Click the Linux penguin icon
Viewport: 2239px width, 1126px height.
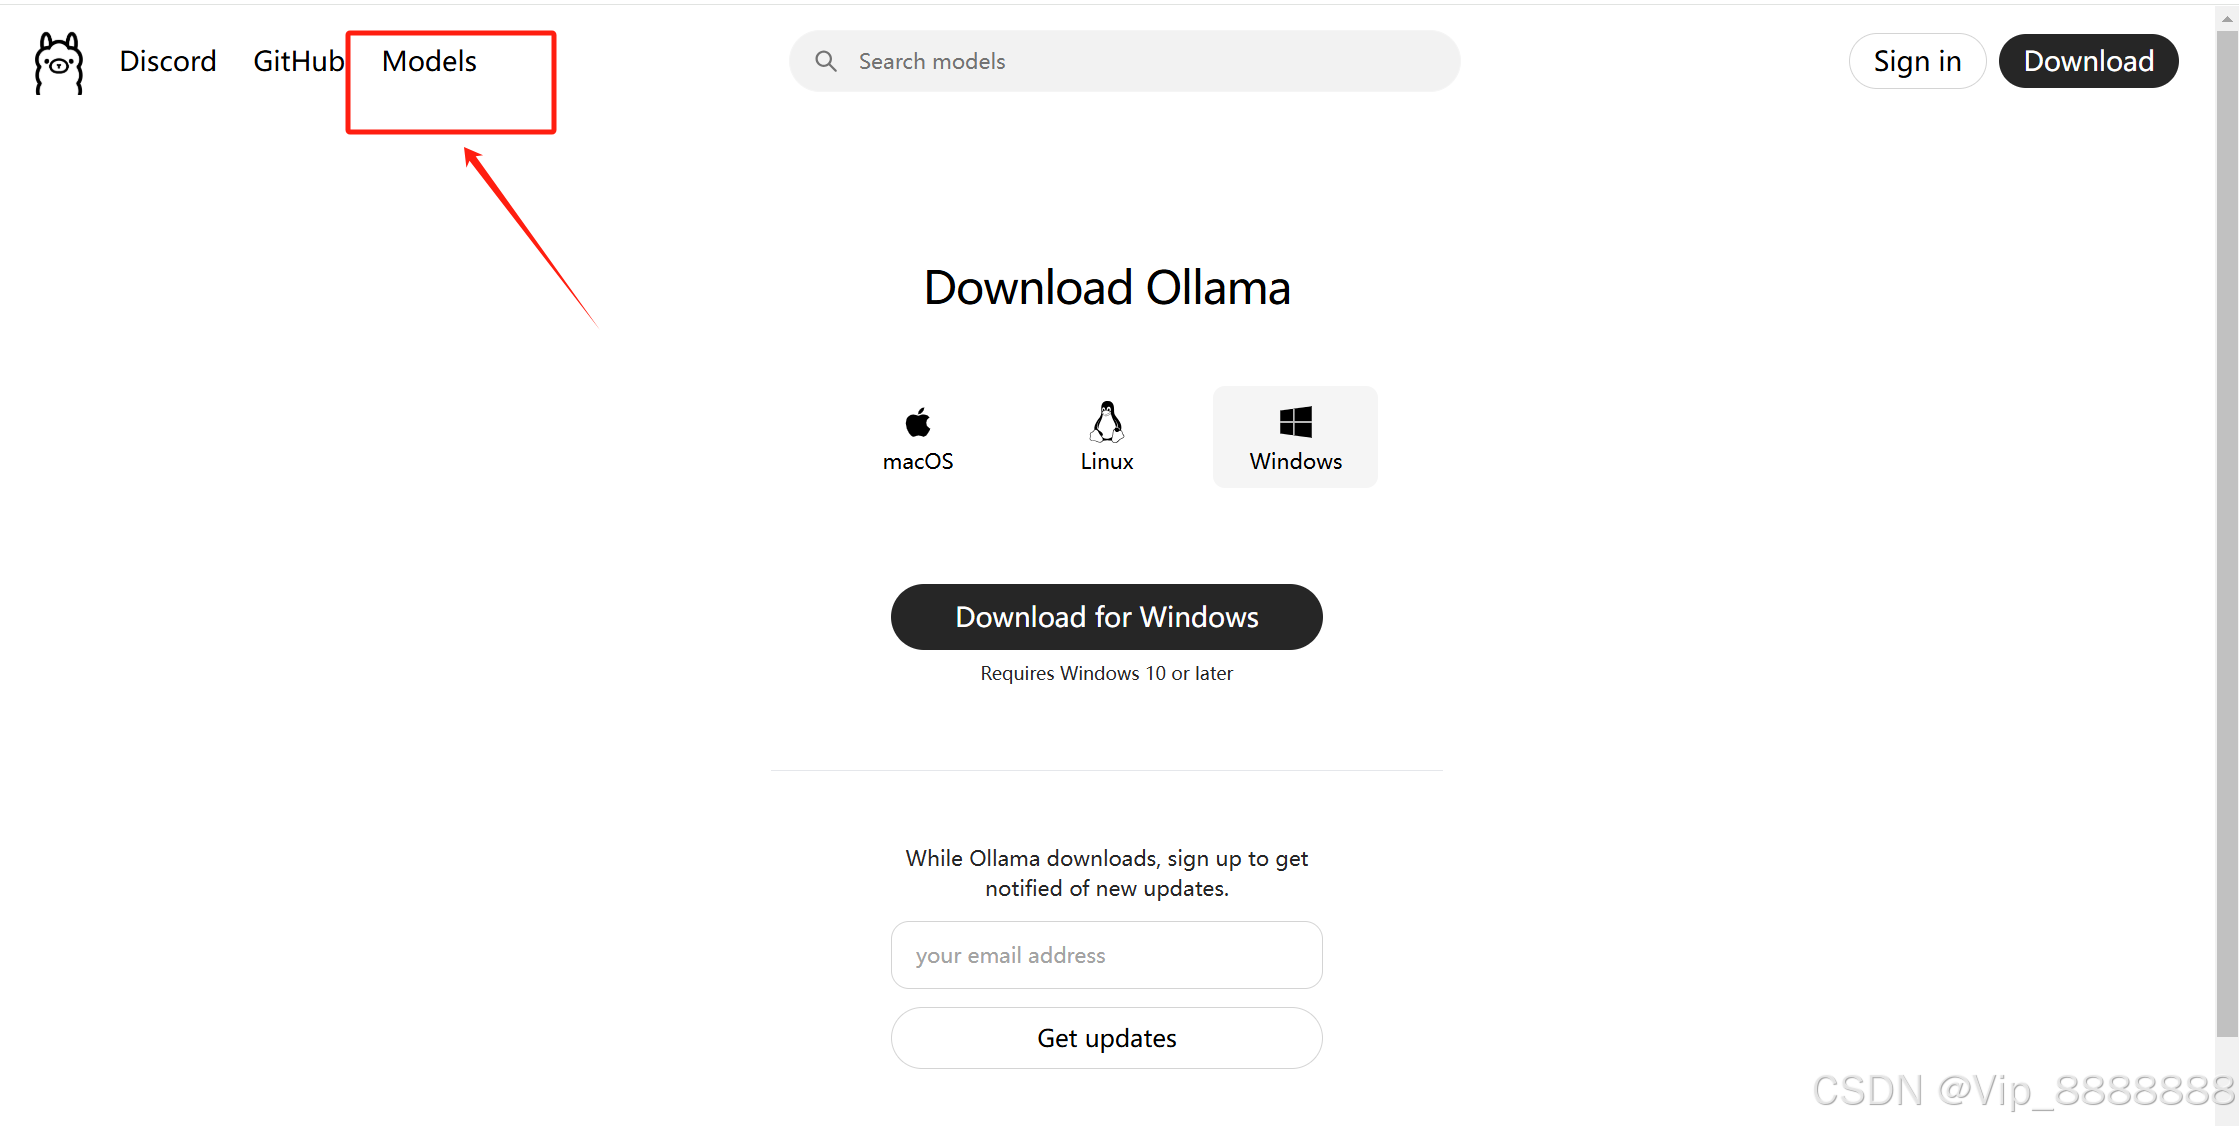[1107, 422]
